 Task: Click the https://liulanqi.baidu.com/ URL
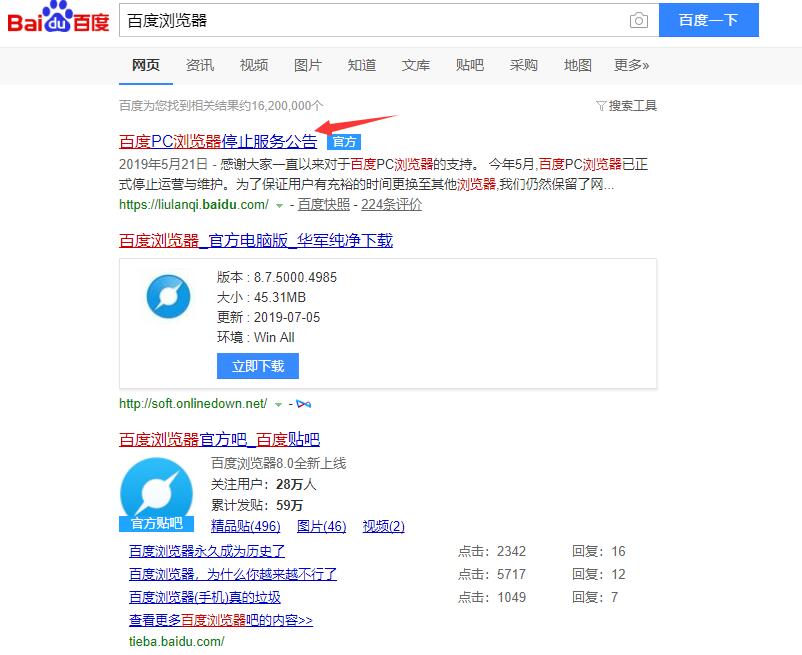(194, 205)
